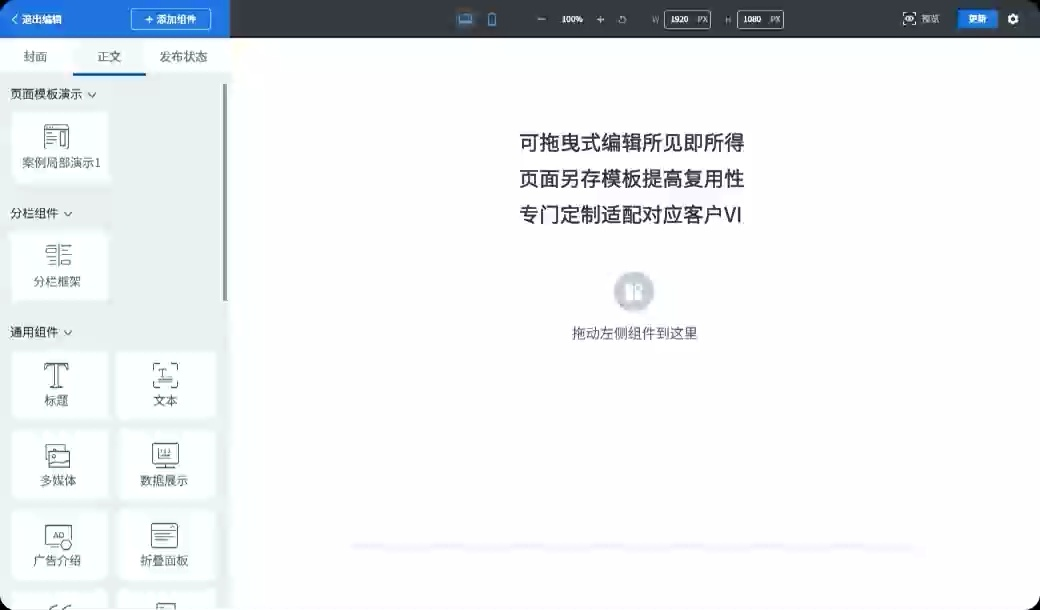Pick the 折叠面板 (Collapse Panel) component
Viewport: 1040px width, 610px height.
tap(165, 544)
